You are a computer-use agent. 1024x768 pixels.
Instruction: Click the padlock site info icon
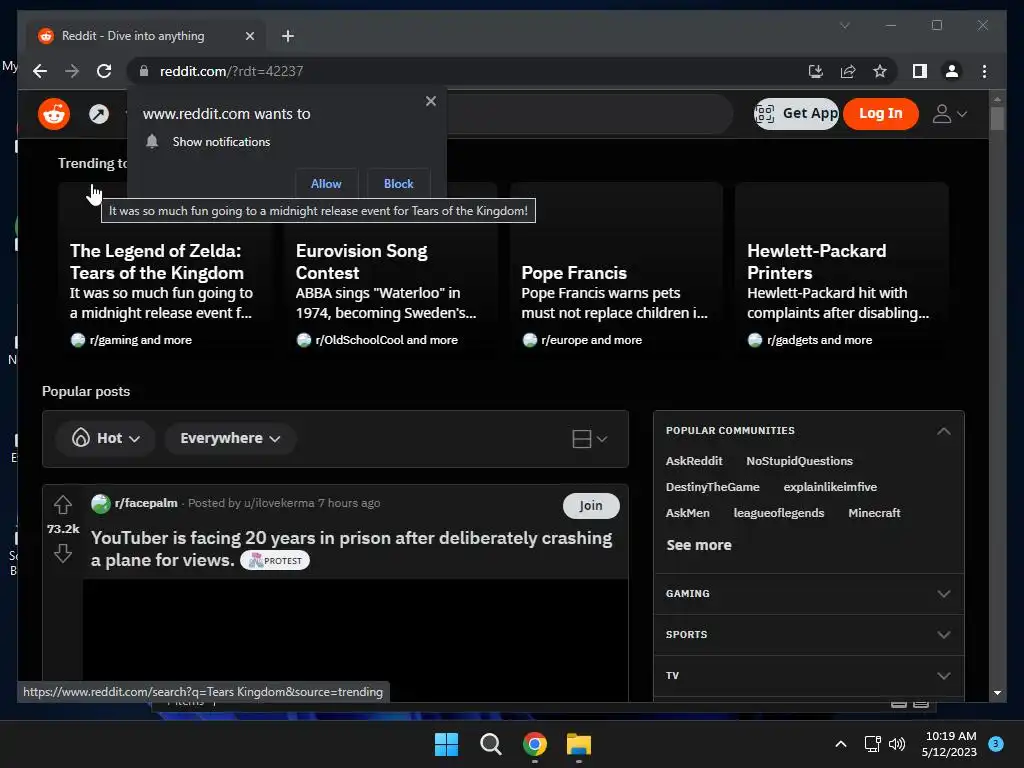(144, 71)
